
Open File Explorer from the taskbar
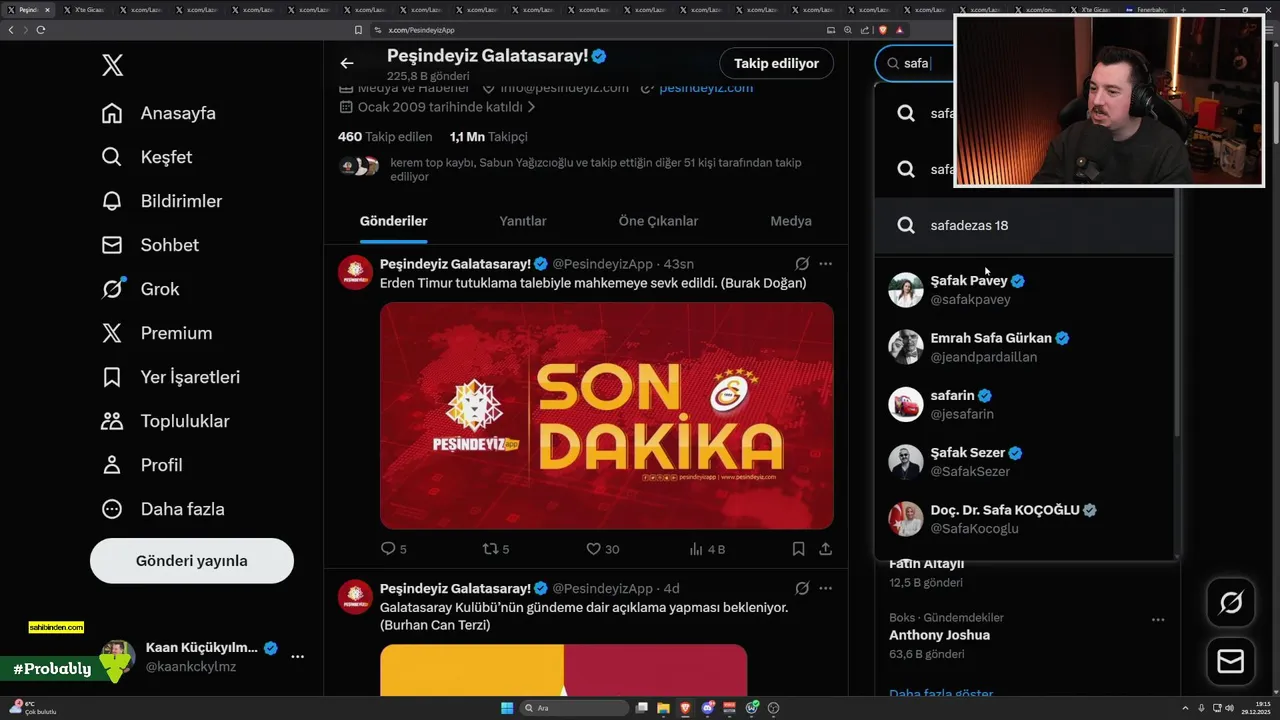point(664,708)
